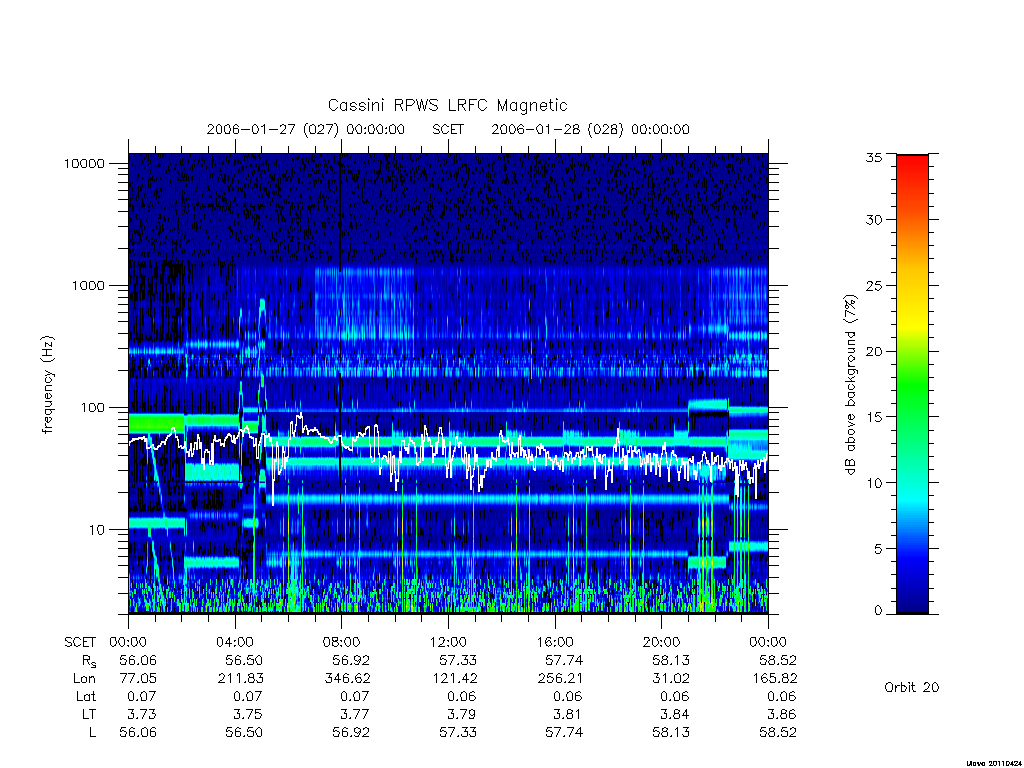Click the LT value "3.84"
1024x768 pixels.
click(675, 714)
